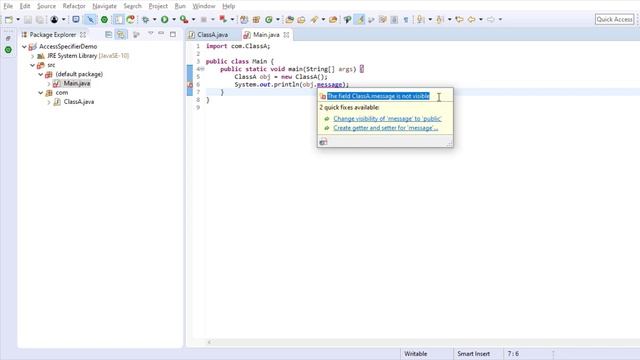Click the maximize Package Explorer view icon
This screenshot has height=360, width=640.
[x=173, y=34]
